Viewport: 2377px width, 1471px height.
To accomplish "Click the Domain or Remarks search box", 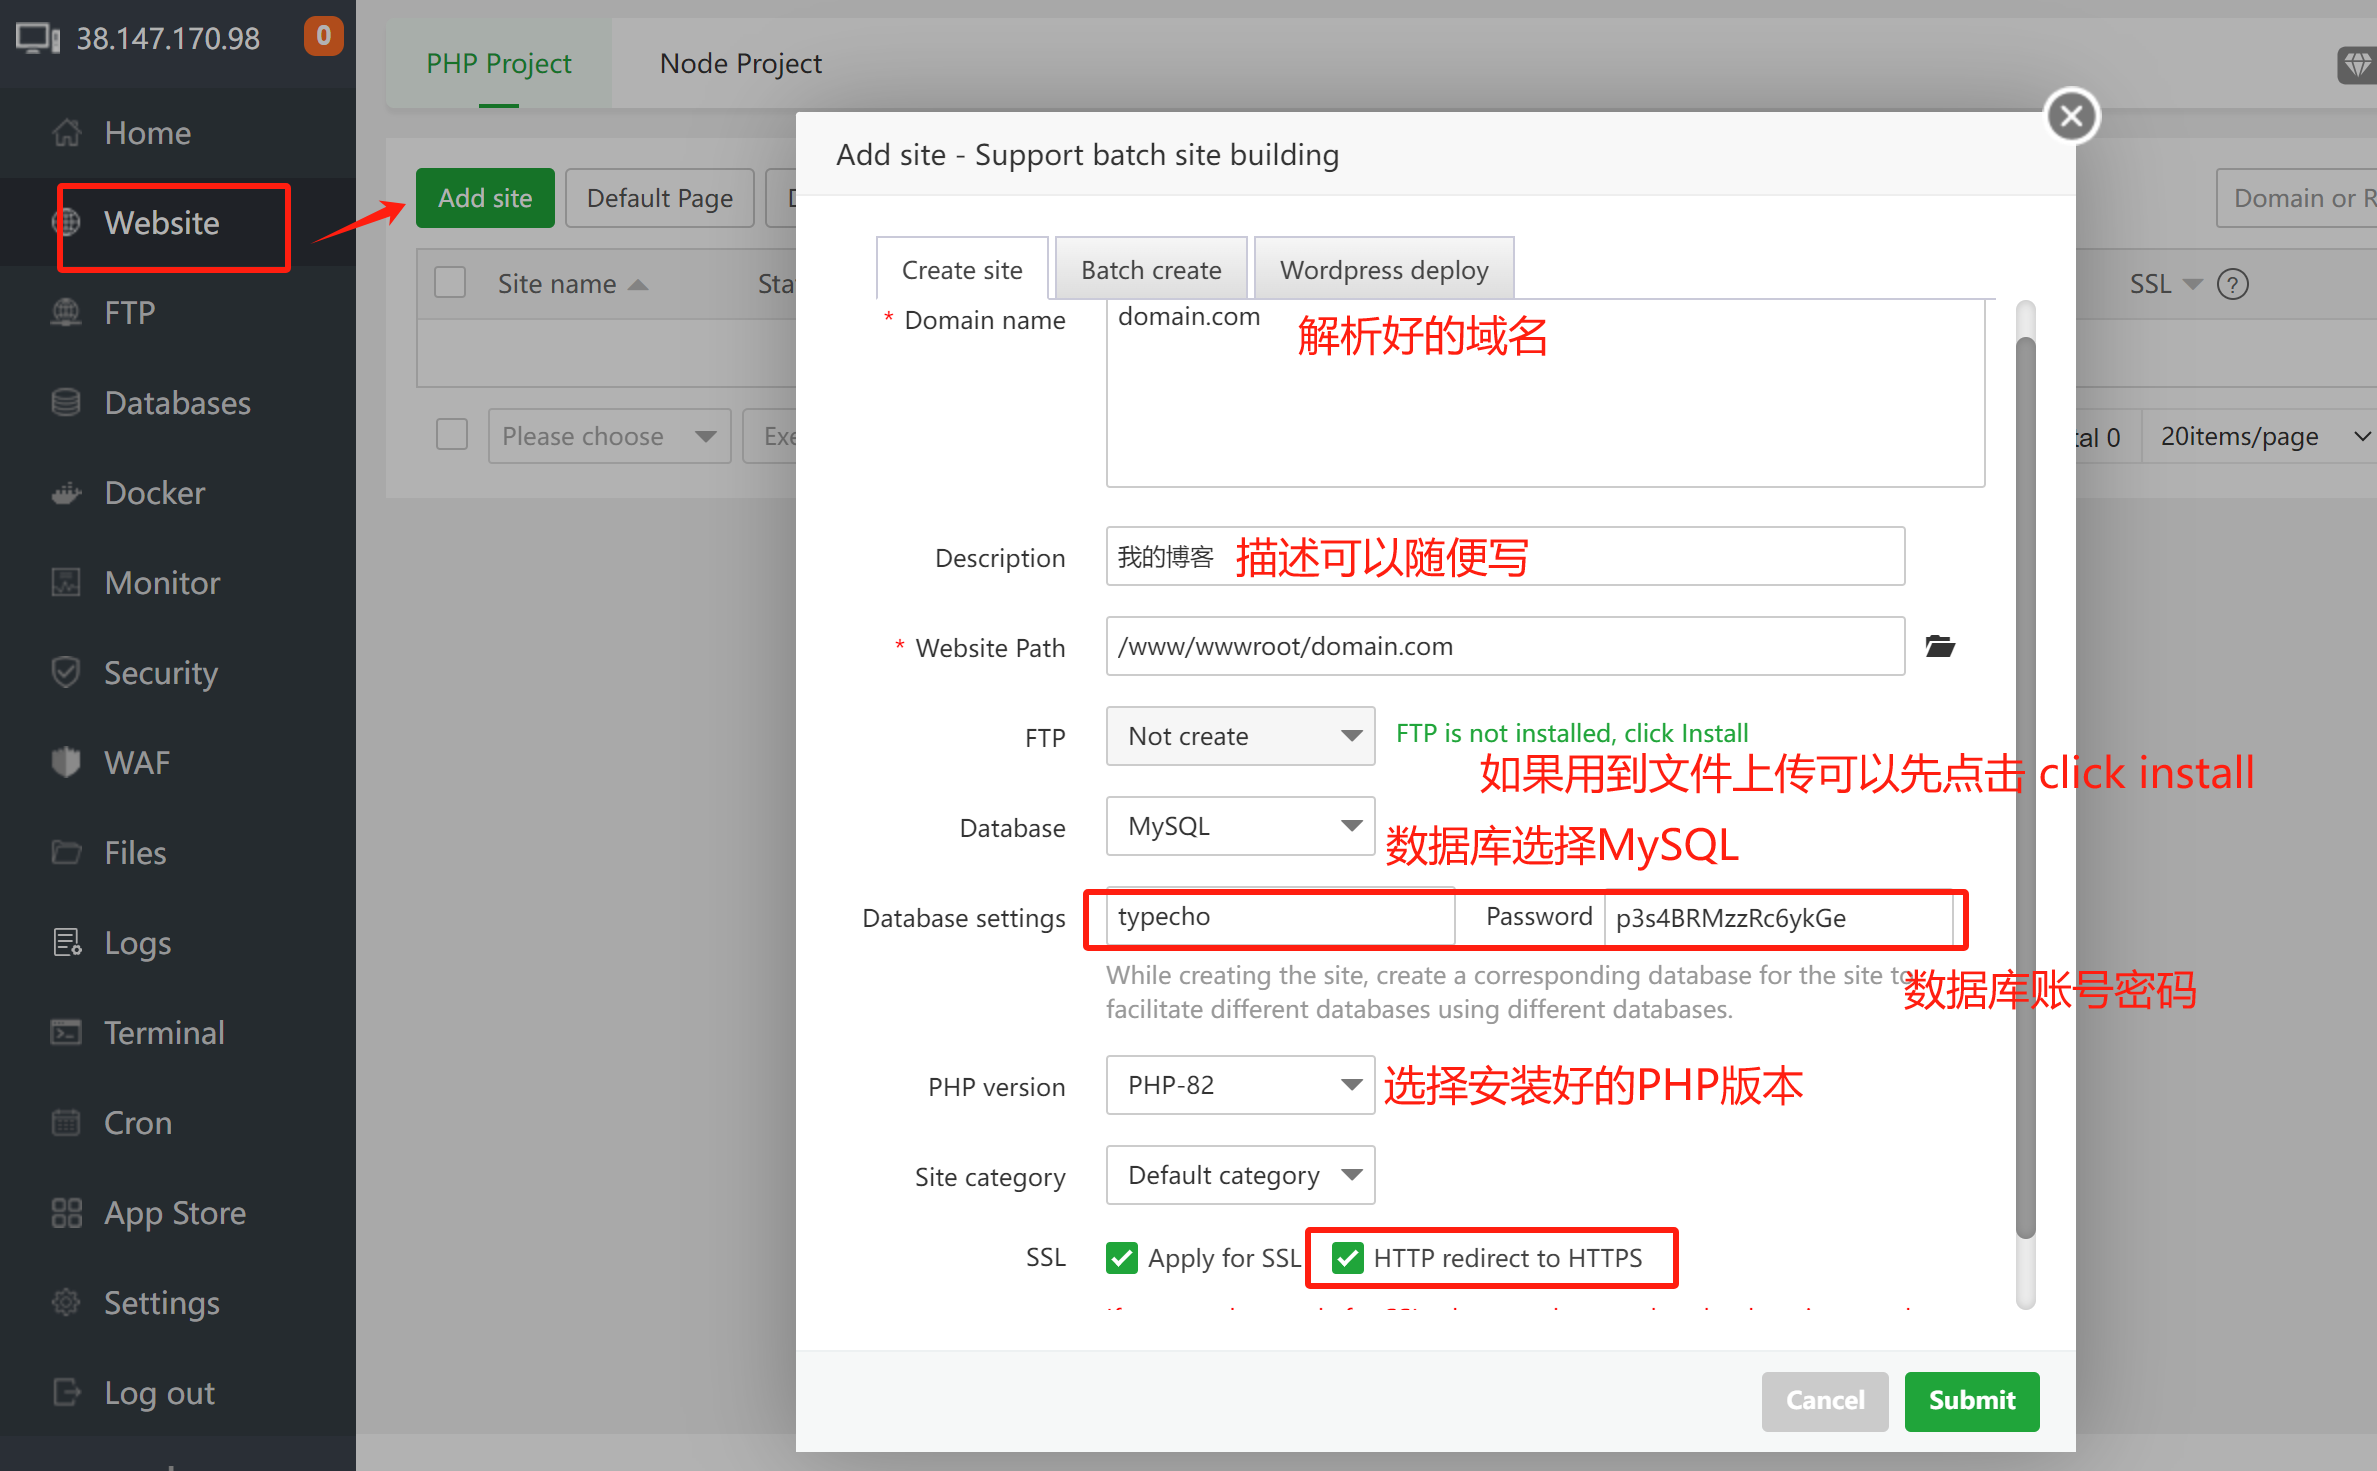I will 2297,198.
